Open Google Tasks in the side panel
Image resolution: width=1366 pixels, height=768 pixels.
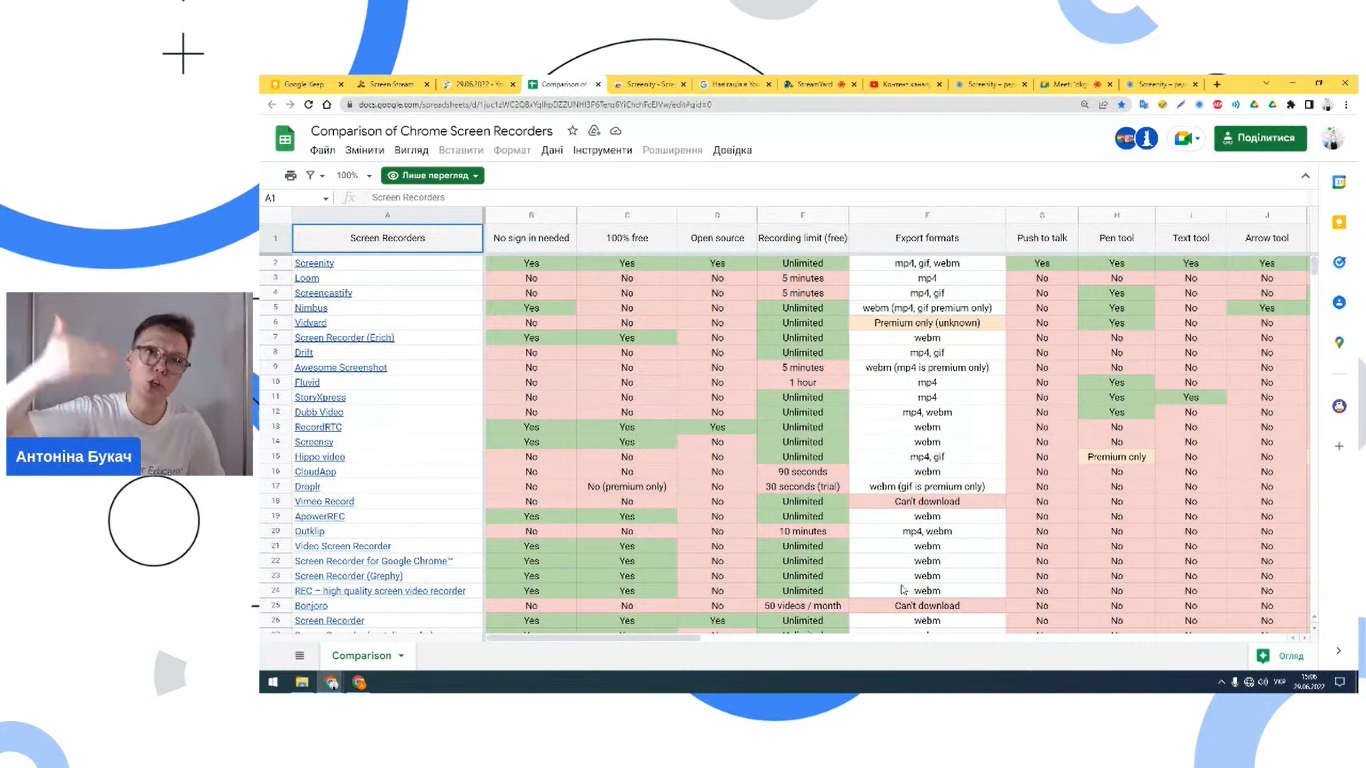tap(1339, 262)
